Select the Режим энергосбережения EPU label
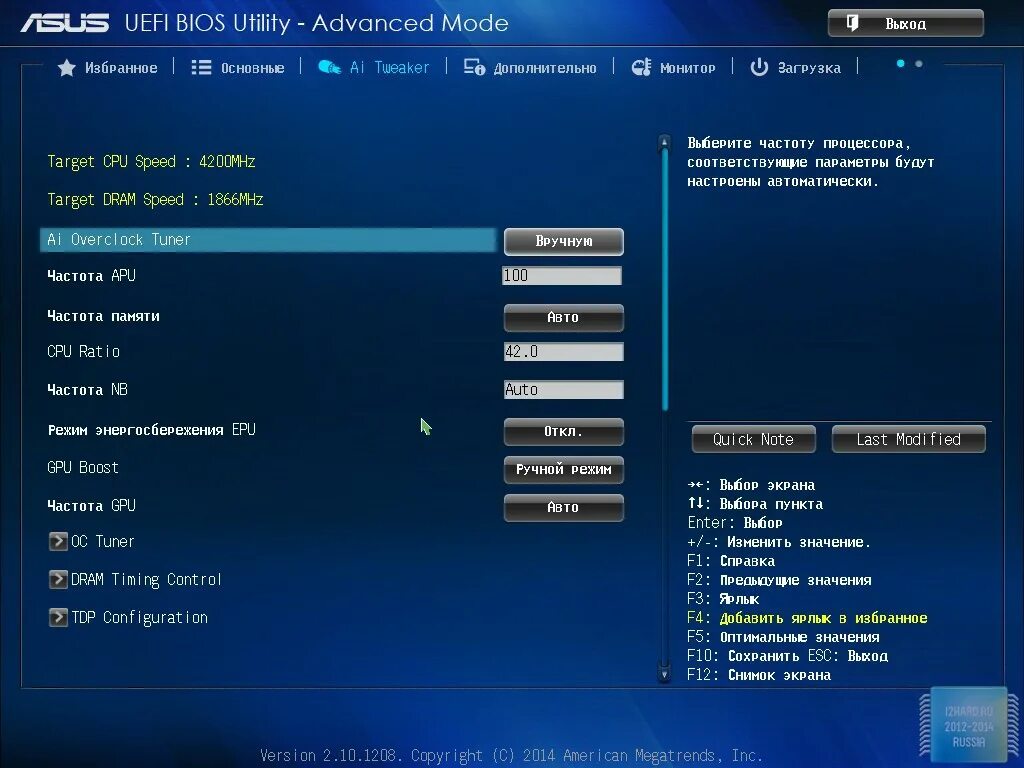This screenshot has height=768, width=1024. [x=152, y=430]
